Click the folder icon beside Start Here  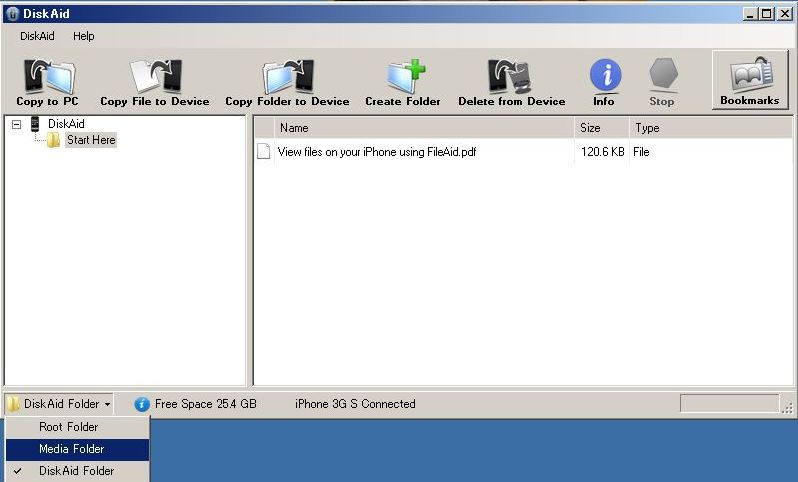click(53, 140)
